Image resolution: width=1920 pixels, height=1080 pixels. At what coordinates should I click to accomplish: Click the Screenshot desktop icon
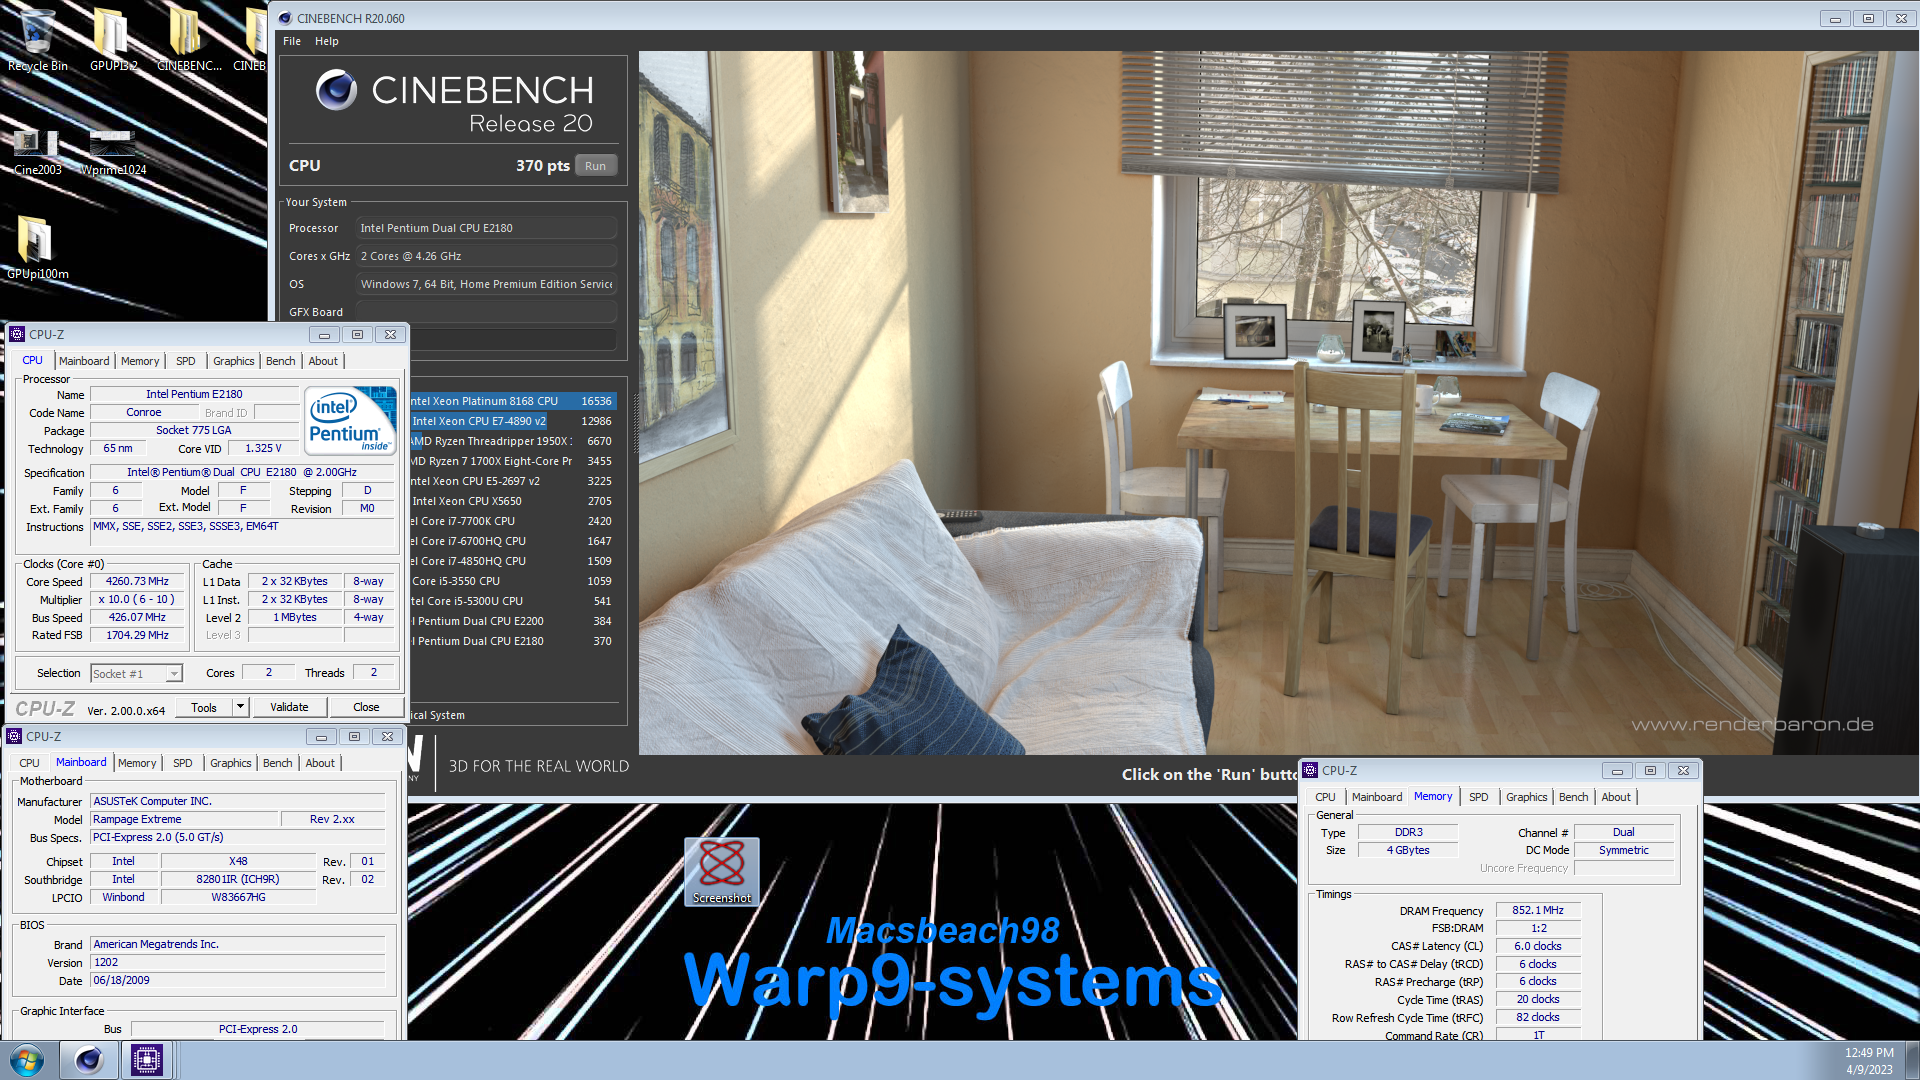(722, 872)
